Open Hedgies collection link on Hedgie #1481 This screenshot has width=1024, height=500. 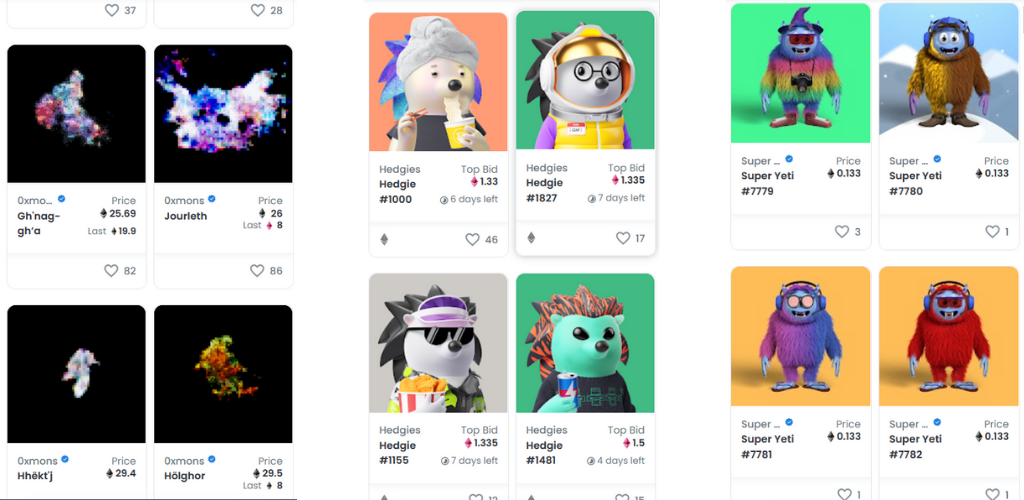click(x=547, y=430)
